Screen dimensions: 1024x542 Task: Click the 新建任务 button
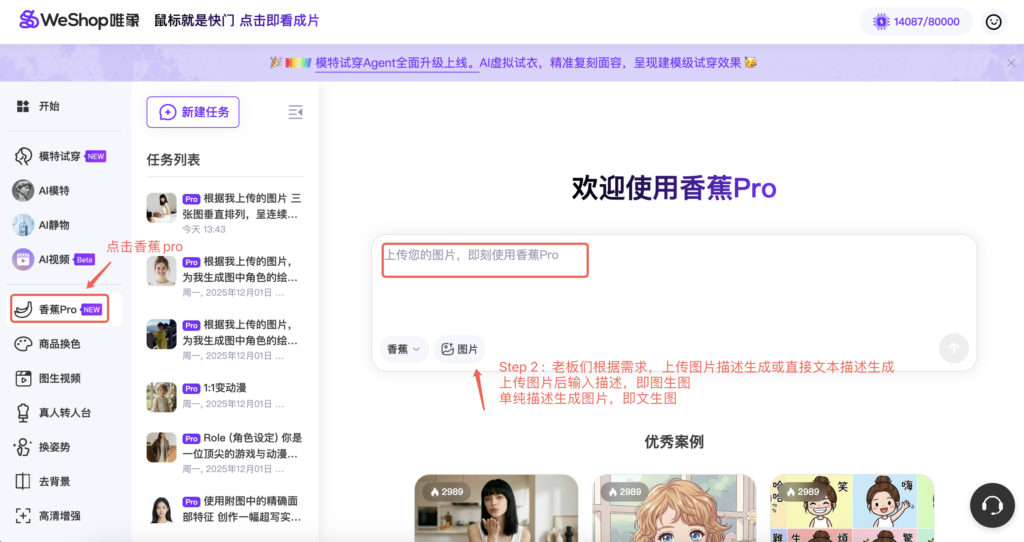[193, 112]
